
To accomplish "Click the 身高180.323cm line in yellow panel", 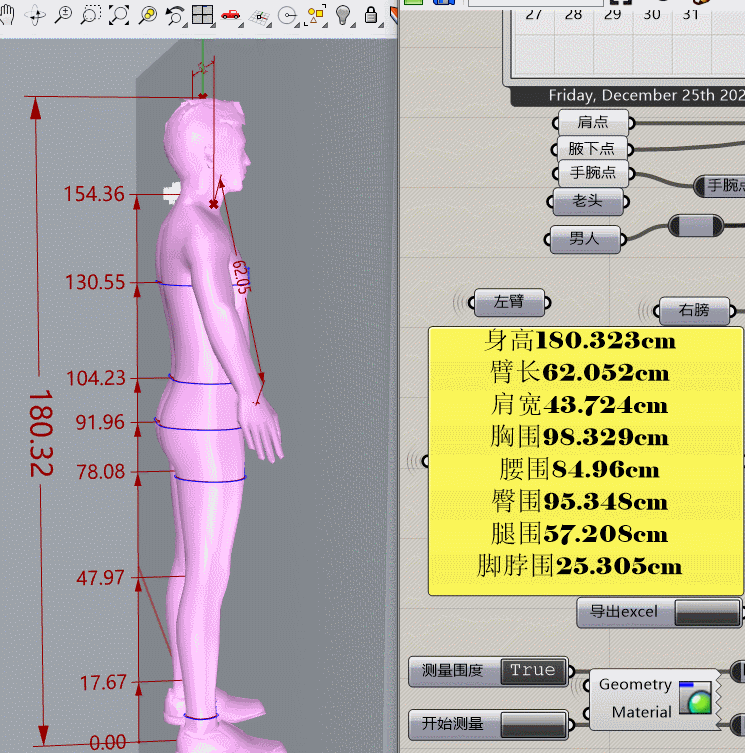I will point(580,341).
